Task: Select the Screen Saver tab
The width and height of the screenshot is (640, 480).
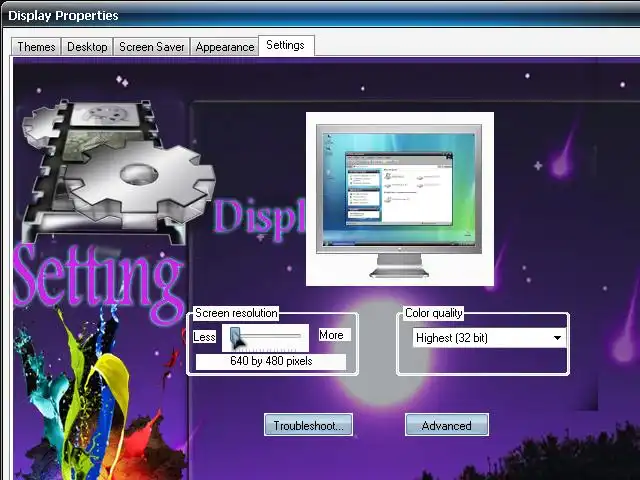Action: coord(151,47)
